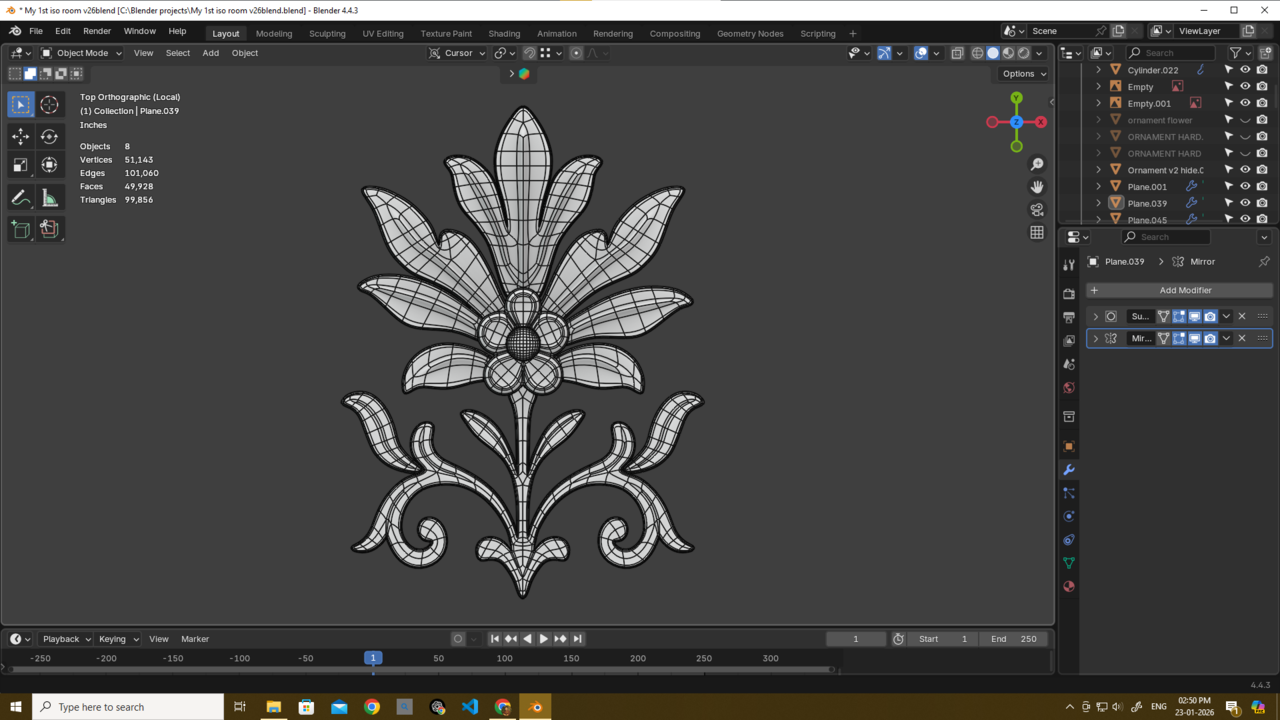Viewport: 1280px width, 720px height.
Task: Toggle X-Ray mode in viewport header
Action: [957, 53]
